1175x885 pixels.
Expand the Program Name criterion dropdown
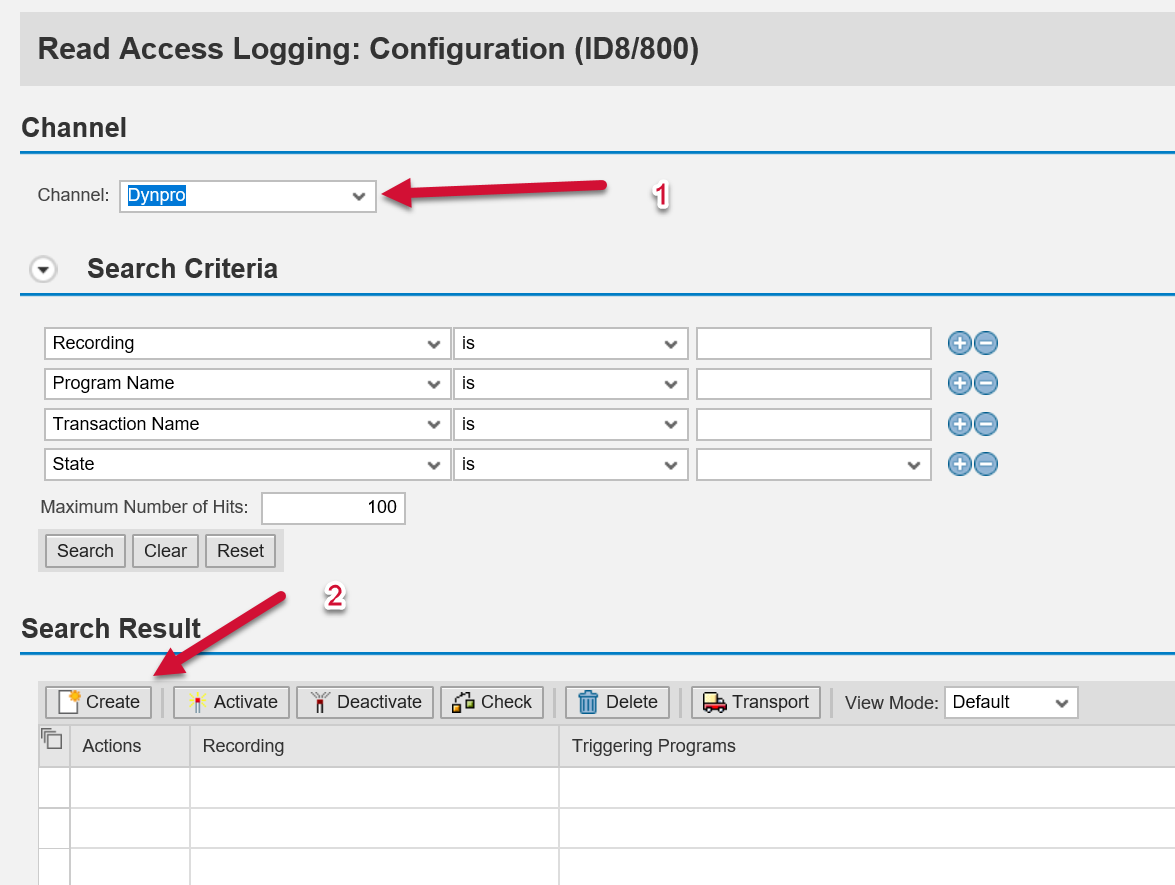[433, 384]
